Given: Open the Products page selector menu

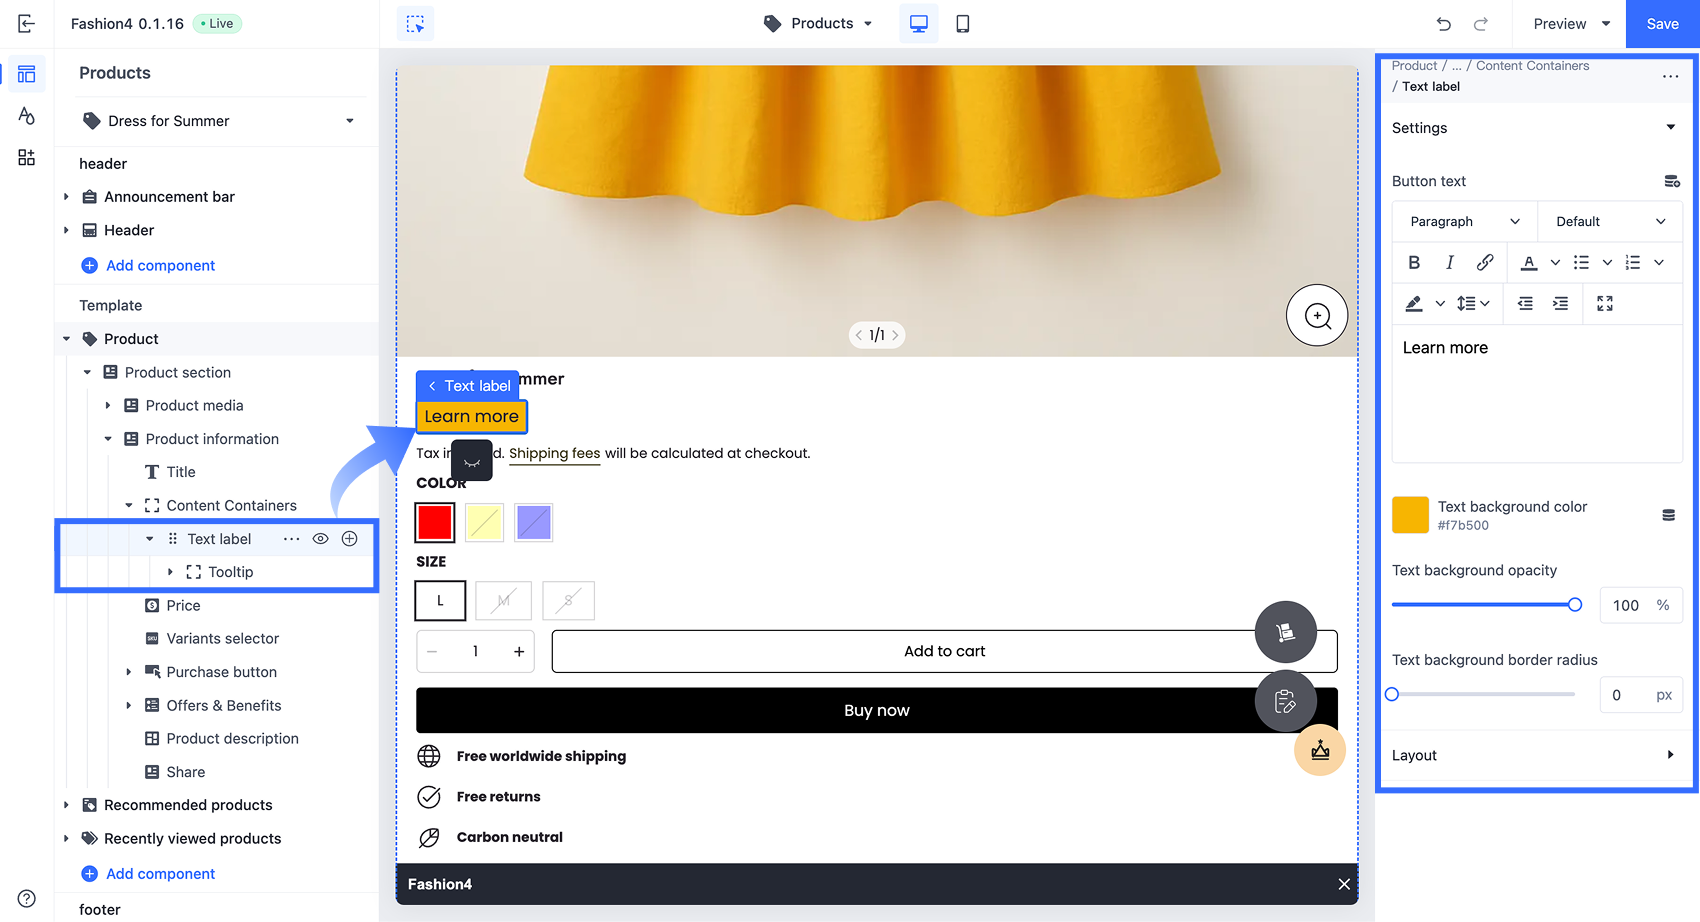Looking at the screenshot, I should tap(818, 23).
